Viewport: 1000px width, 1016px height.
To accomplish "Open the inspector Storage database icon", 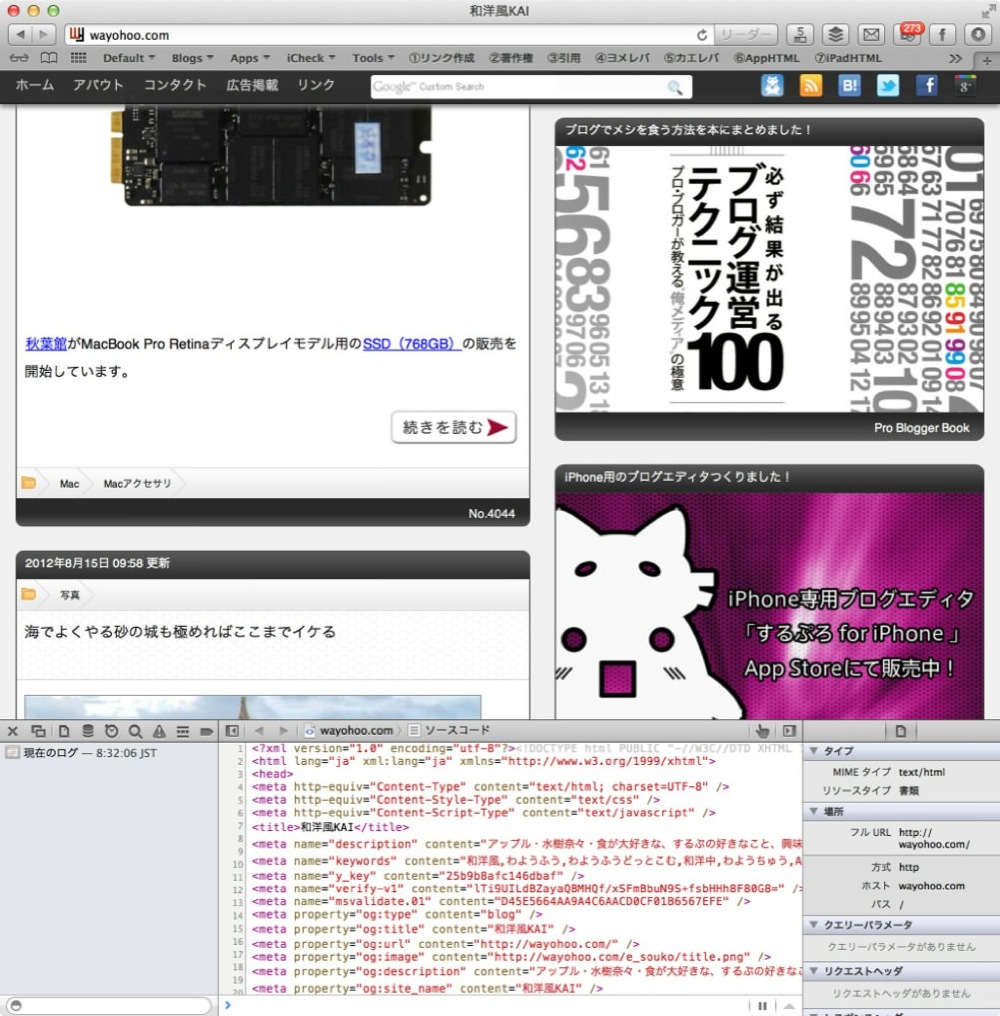I will (x=87, y=732).
